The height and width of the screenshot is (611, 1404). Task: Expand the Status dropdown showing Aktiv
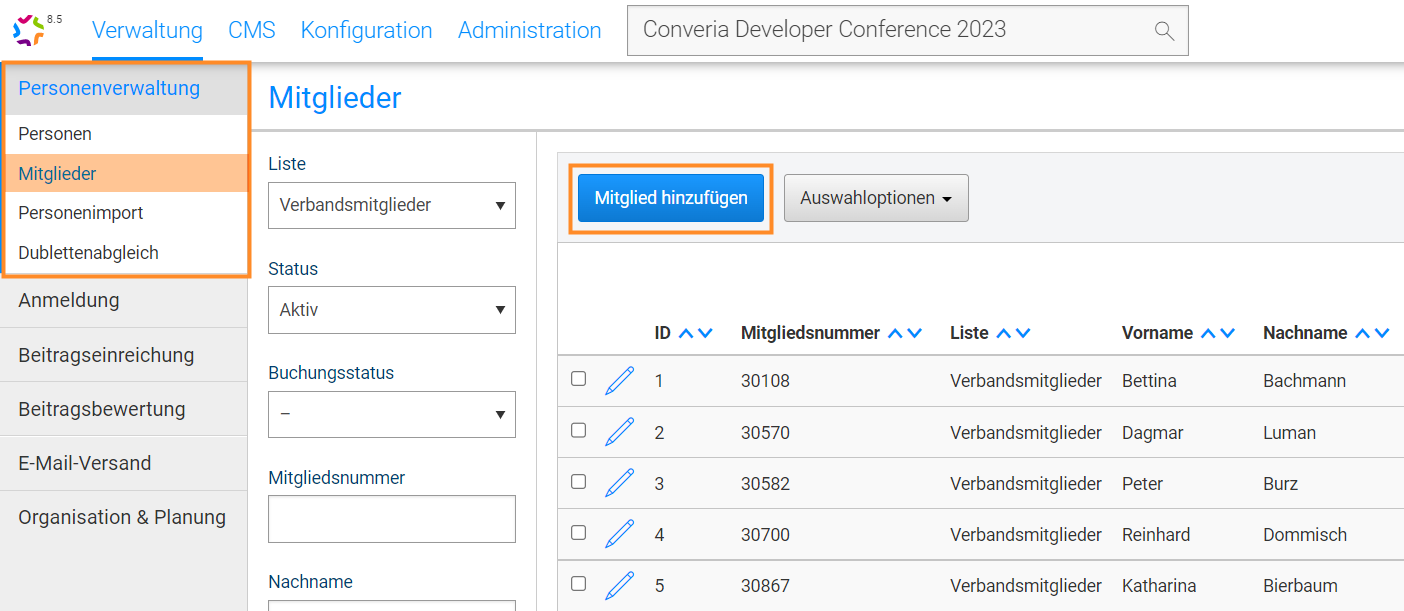[391, 310]
